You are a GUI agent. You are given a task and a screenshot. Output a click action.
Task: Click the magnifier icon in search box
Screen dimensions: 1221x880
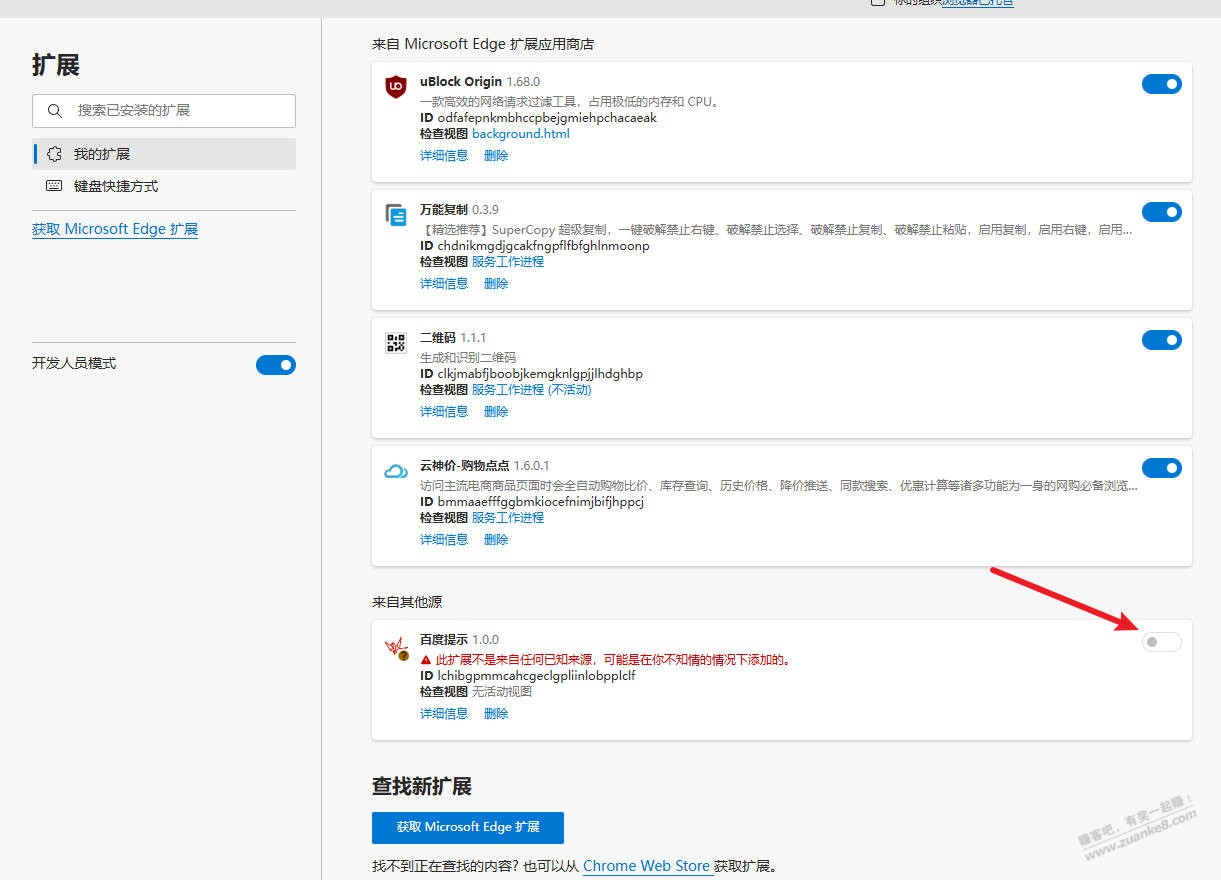pos(55,111)
